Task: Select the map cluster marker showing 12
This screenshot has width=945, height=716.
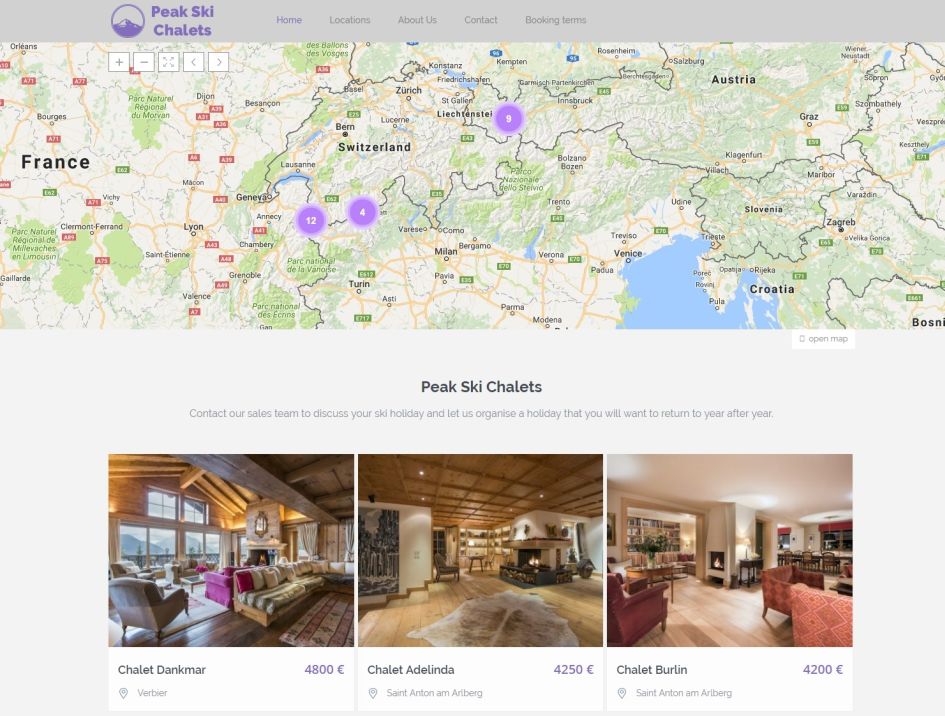Action: pyautogui.click(x=311, y=221)
